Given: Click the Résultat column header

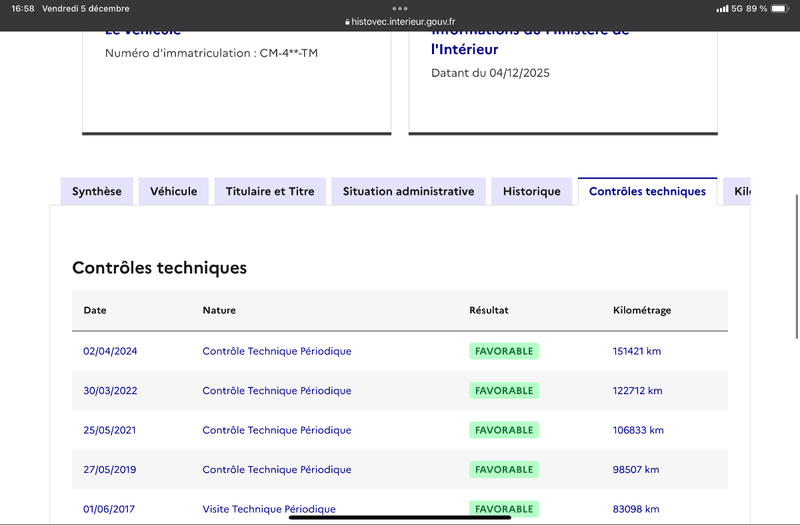Looking at the screenshot, I should click(489, 310).
